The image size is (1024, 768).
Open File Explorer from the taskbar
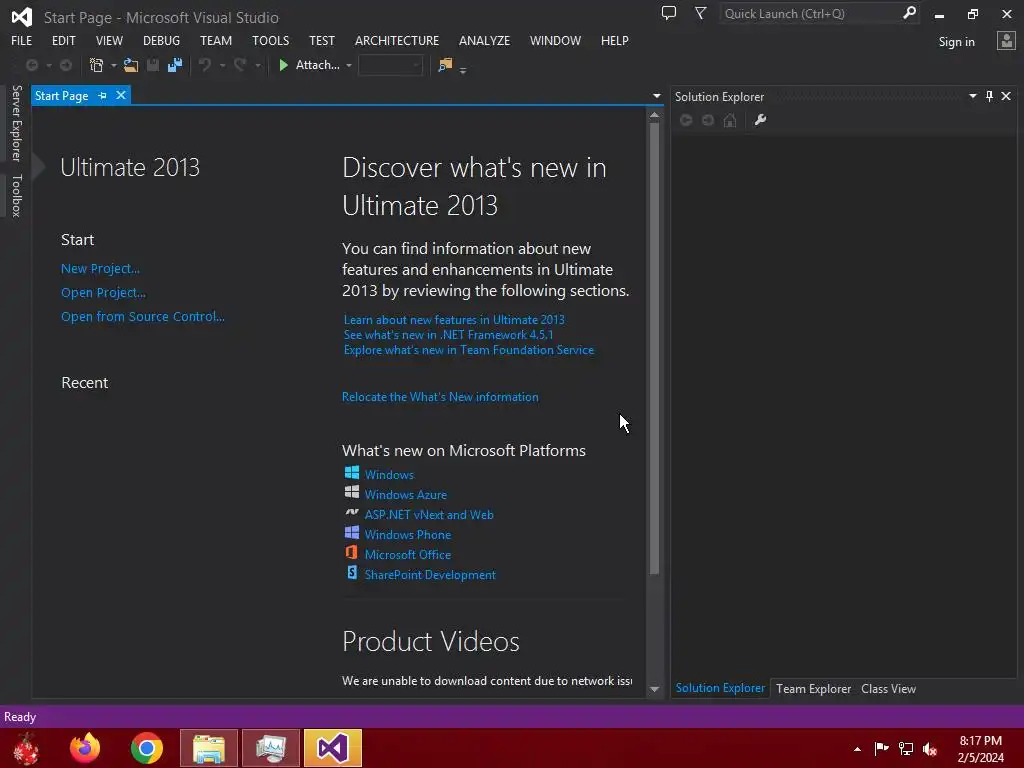pos(209,748)
